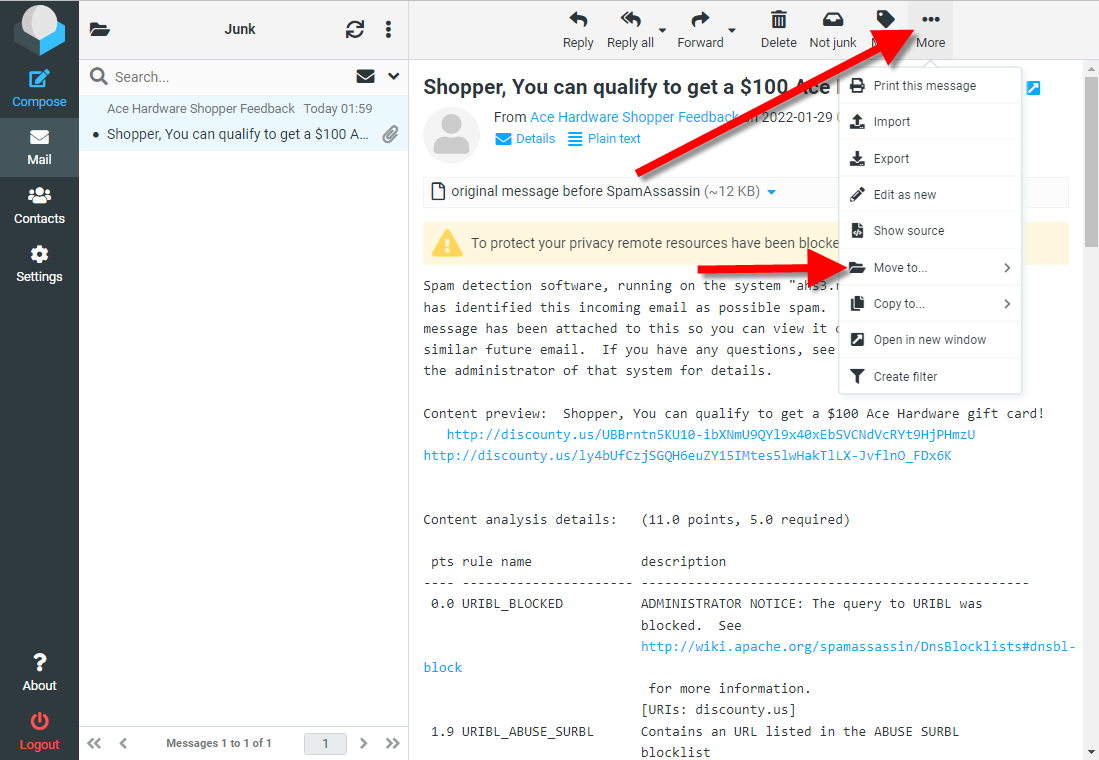The height and width of the screenshot is (760, 1099).
Task: Open the Forward options arrow
Action: point(732,30)
